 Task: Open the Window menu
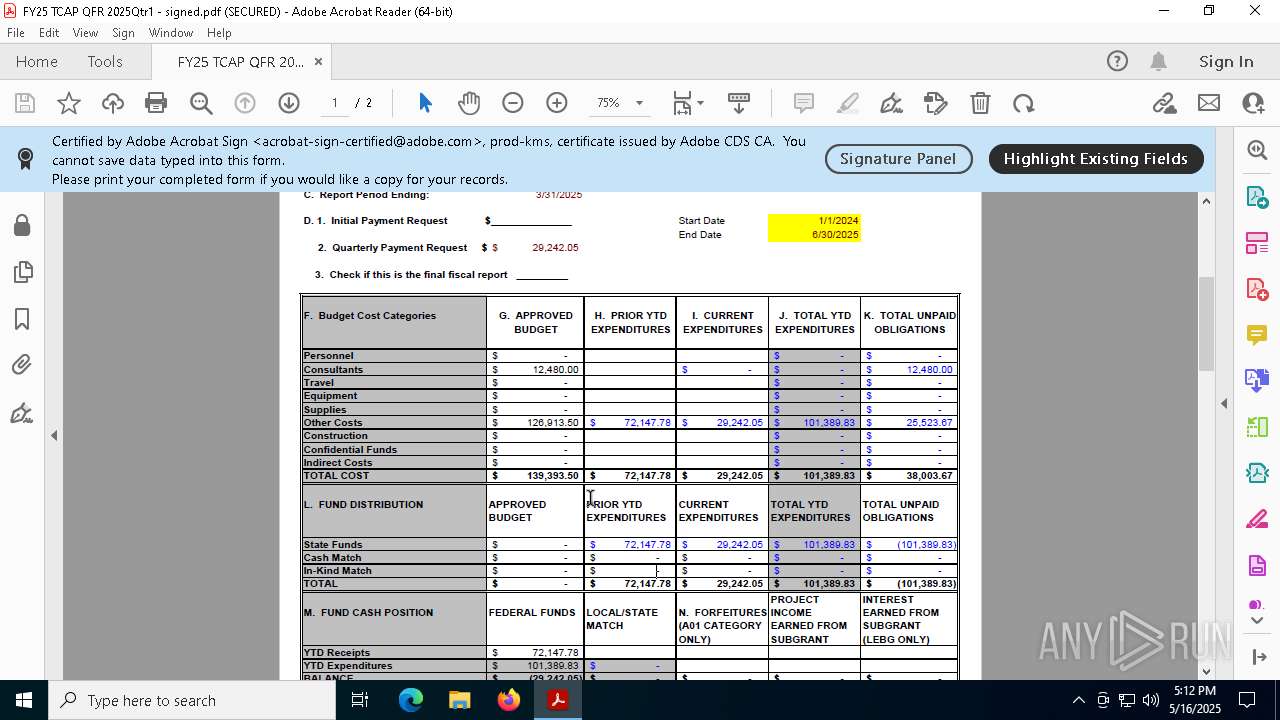pyautogui.click(x=171, y=33)
